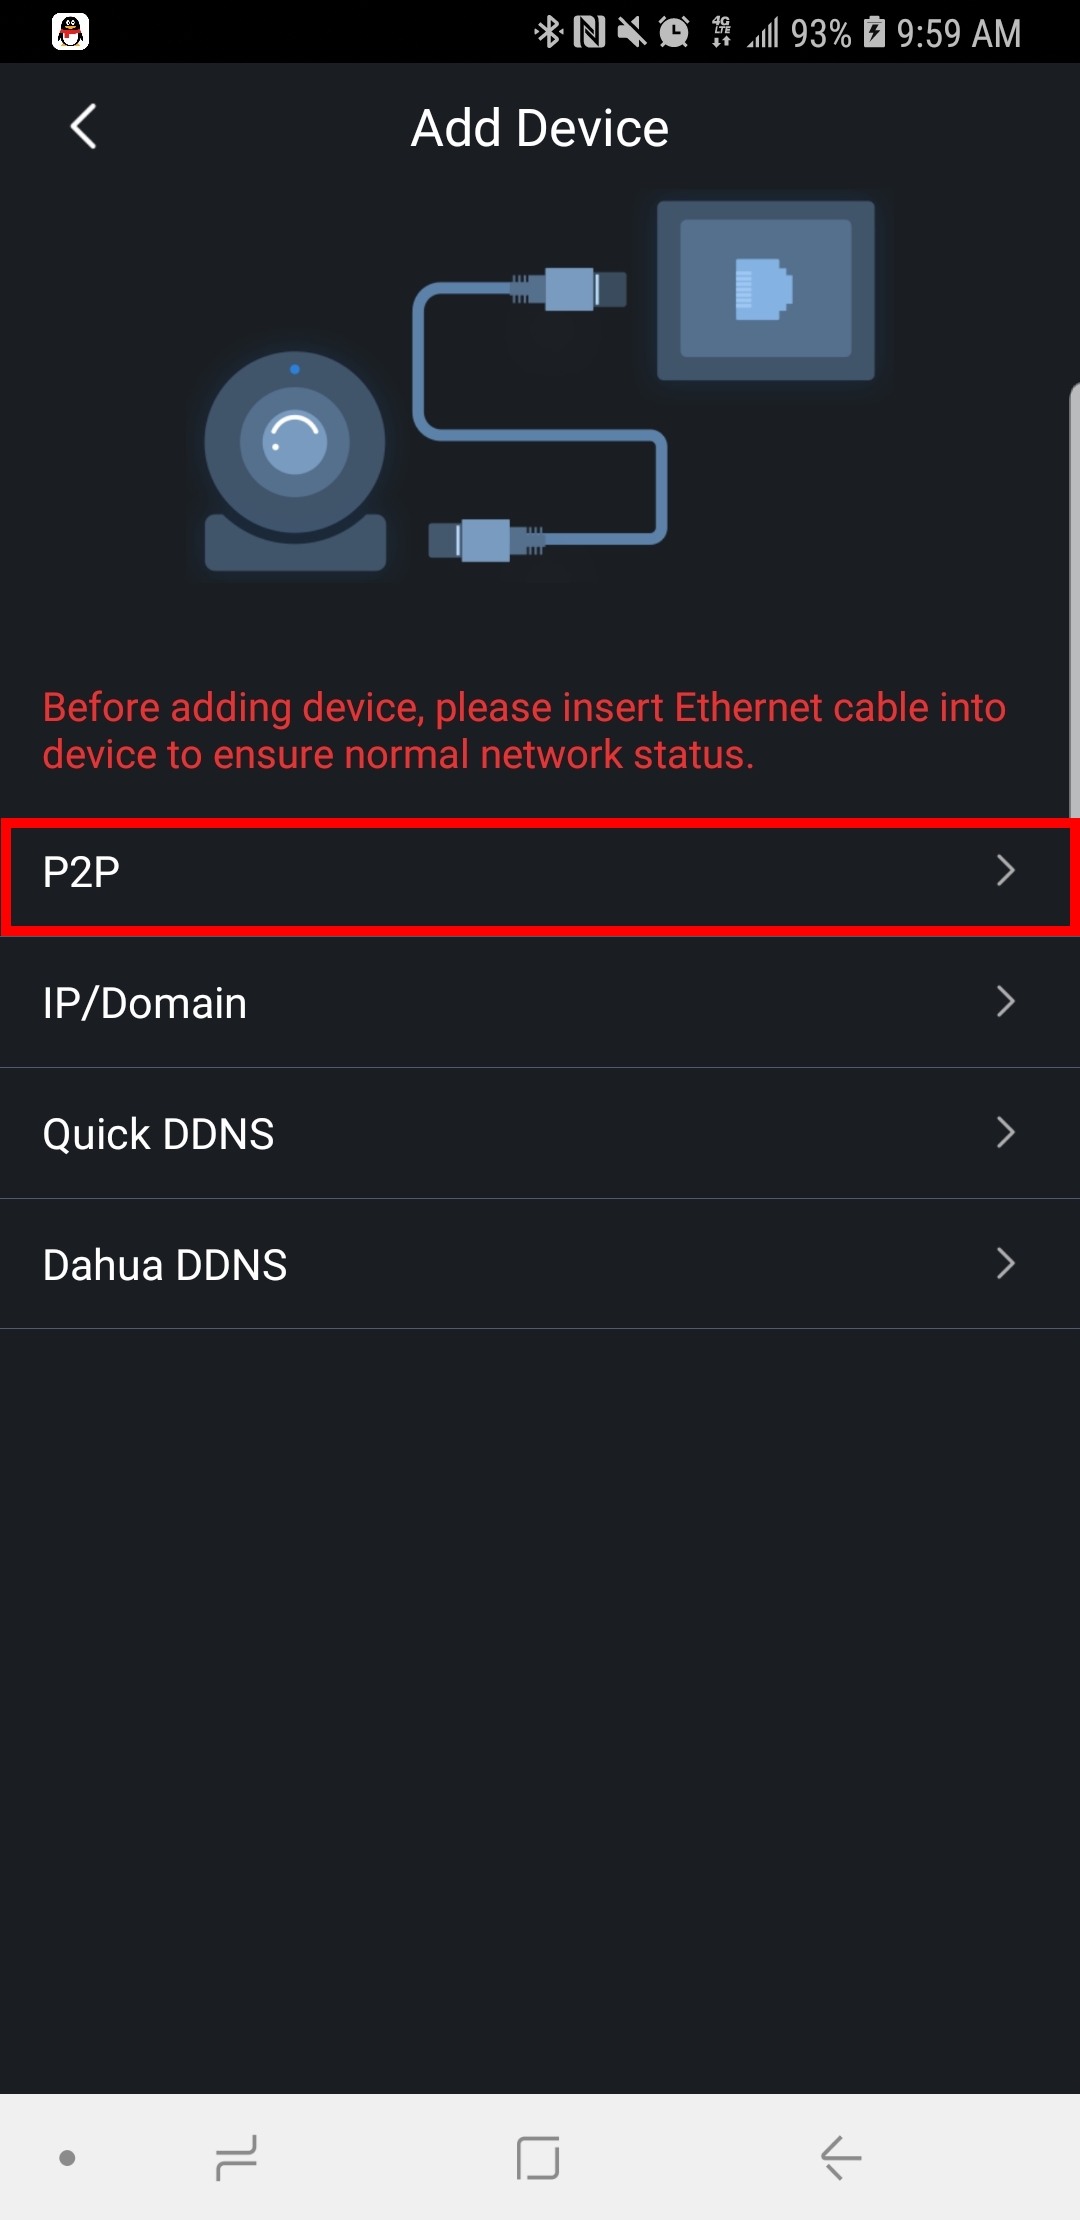Tap the alarm clock status icon

tap(674, 32)
